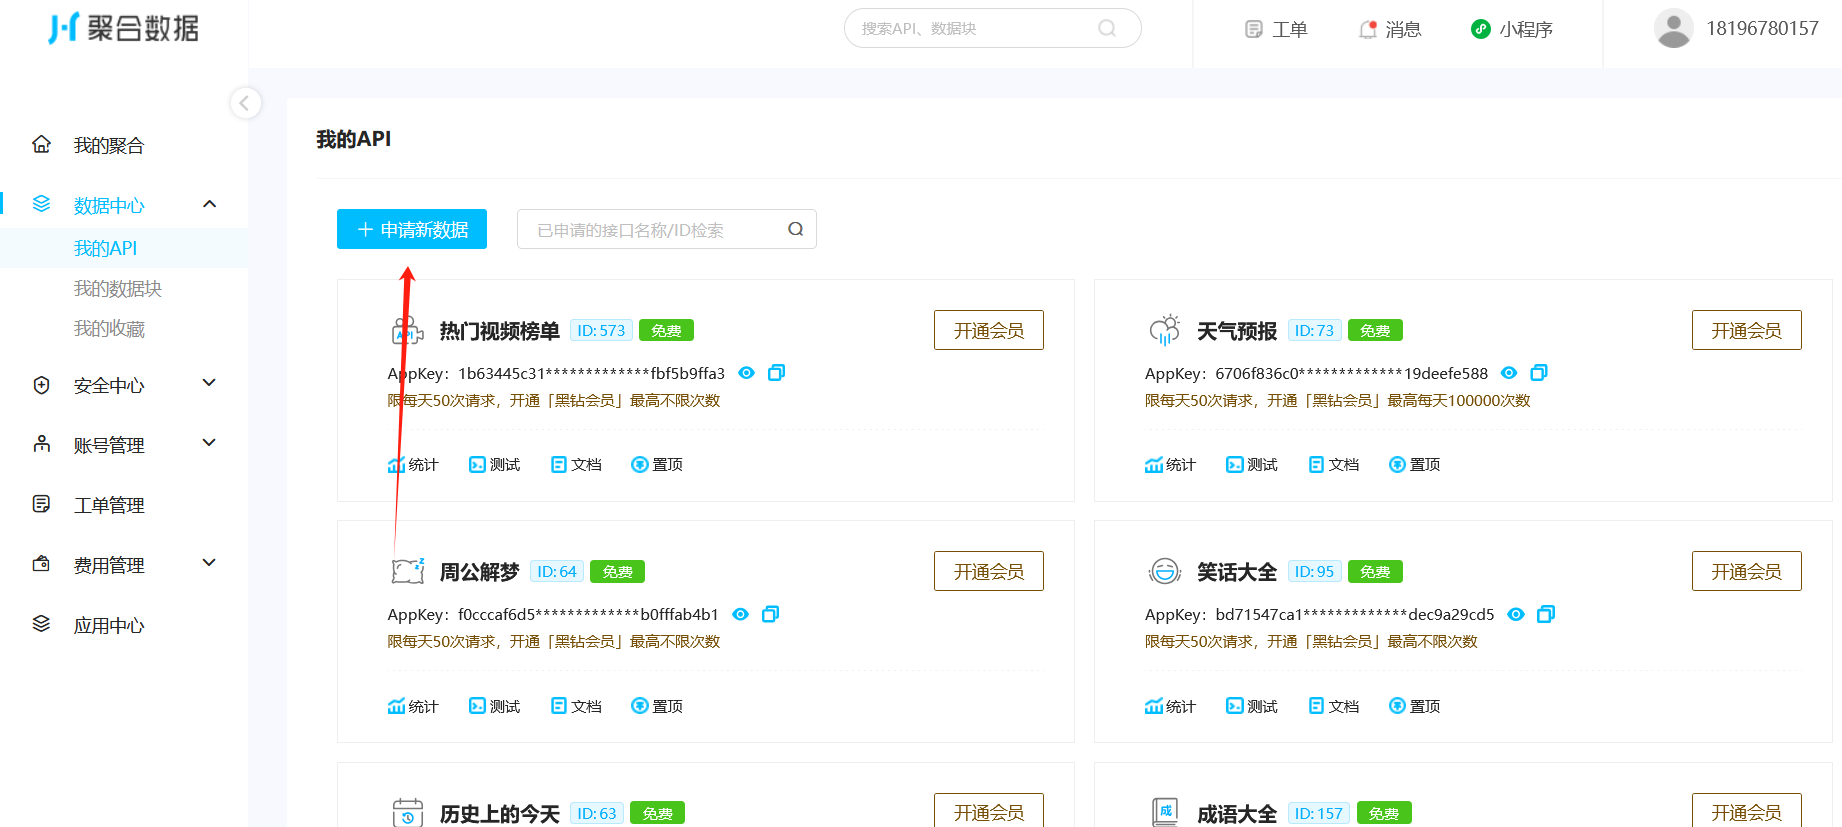
Task: Click the 历史上的今天 title
Action: (x=500, y=814)
